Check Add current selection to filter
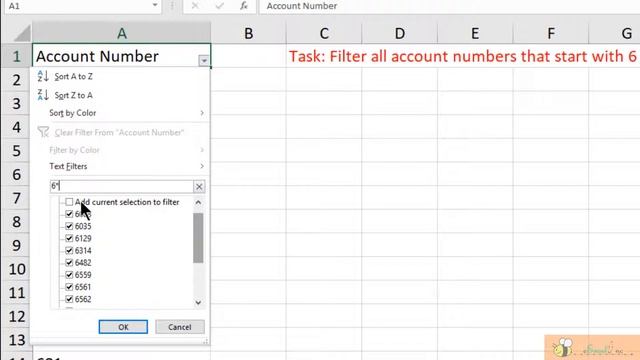The height and width of the screenshot is (360, 640). click(69, 202)
